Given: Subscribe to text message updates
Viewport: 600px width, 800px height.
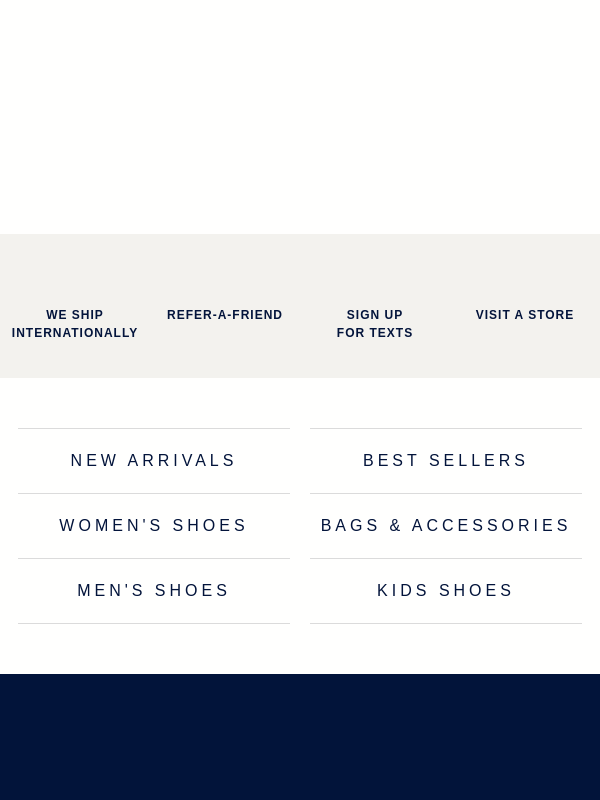Looking at the screenshot, I should pyautogui.click(x=375, y=324).
